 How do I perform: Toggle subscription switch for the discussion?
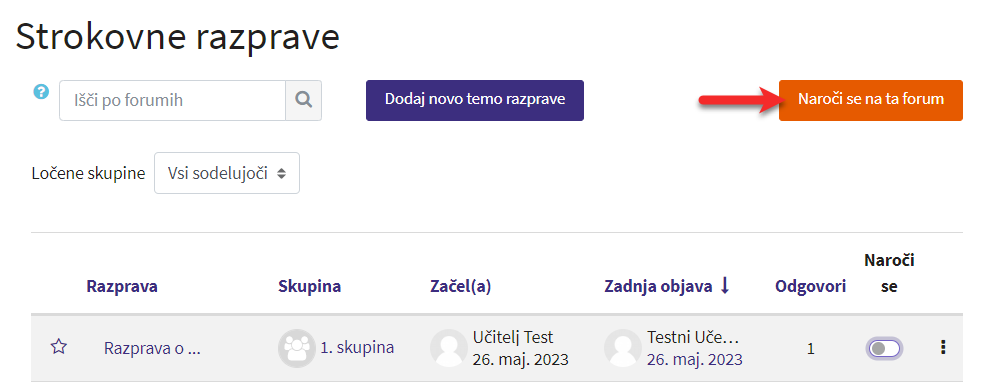884,348
